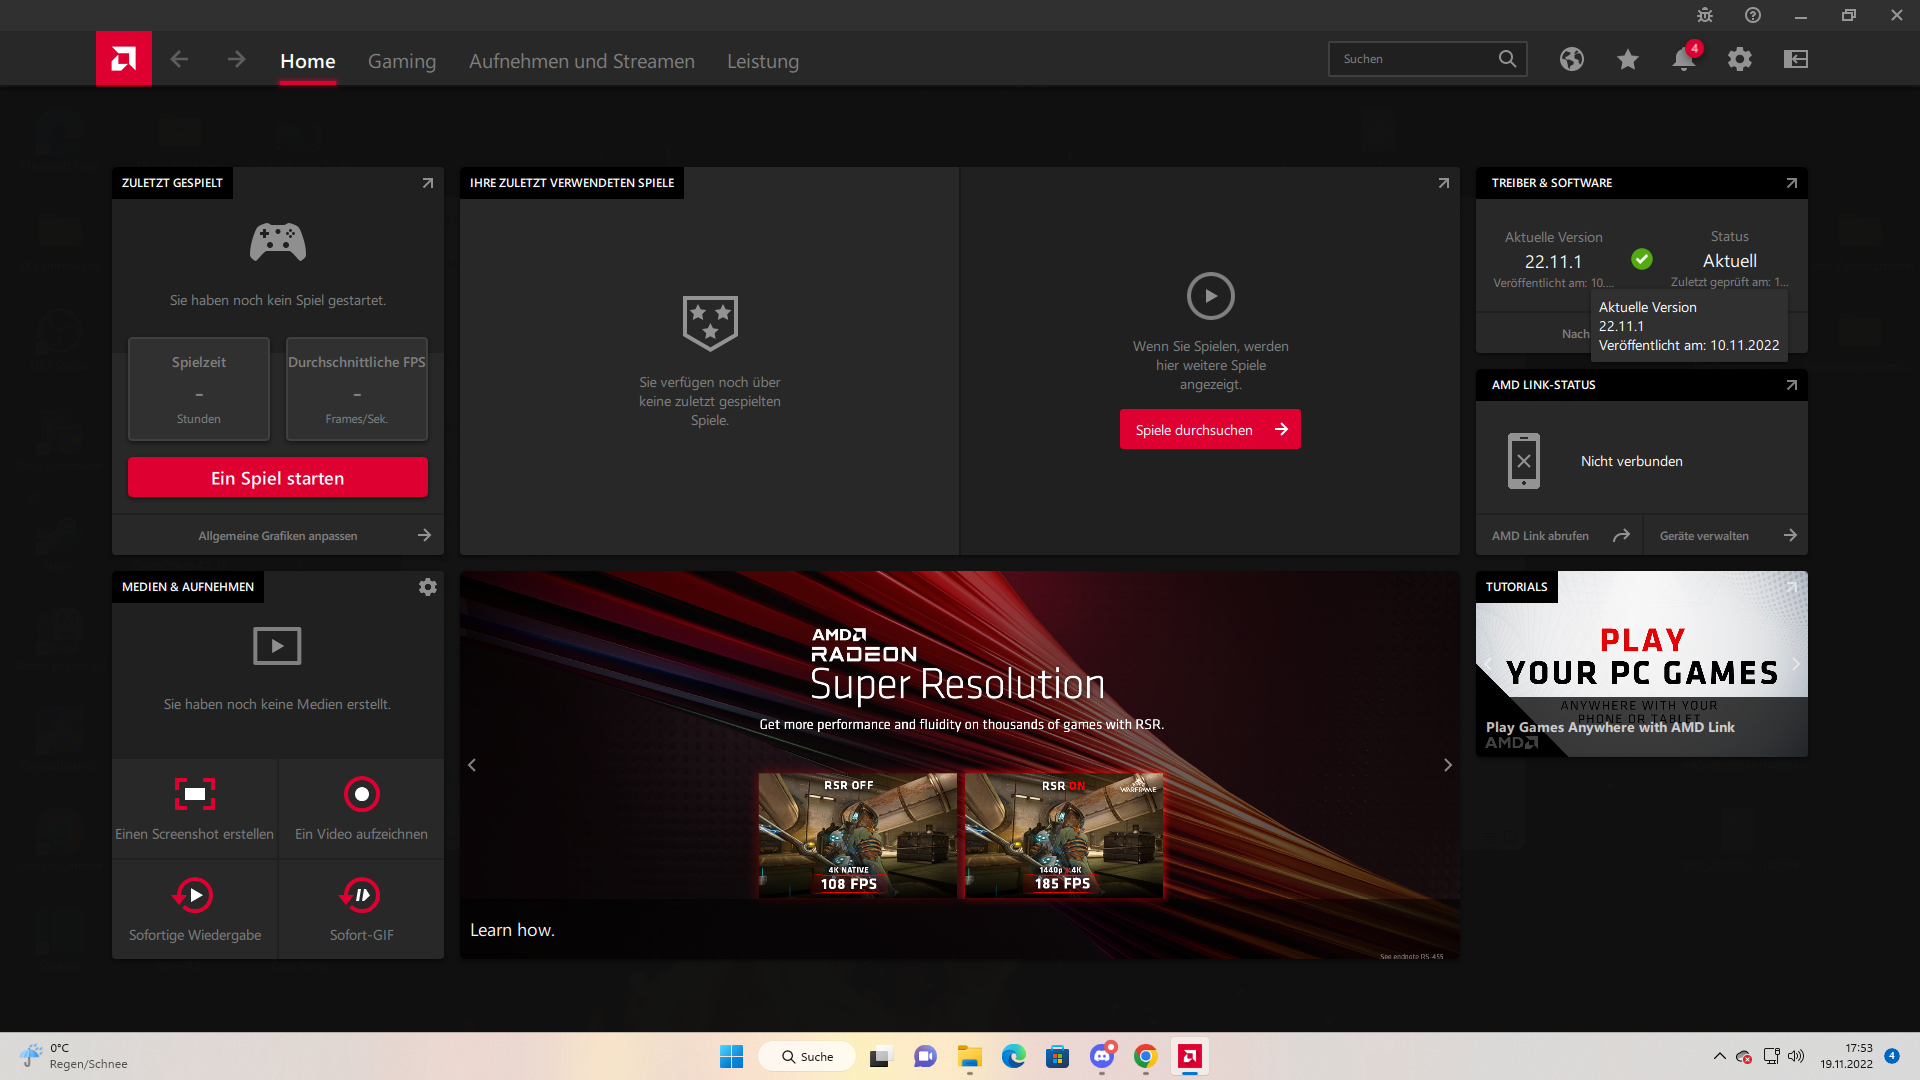
Task: Expand the Treiber & Software panel
Action: coord(1791,183)
